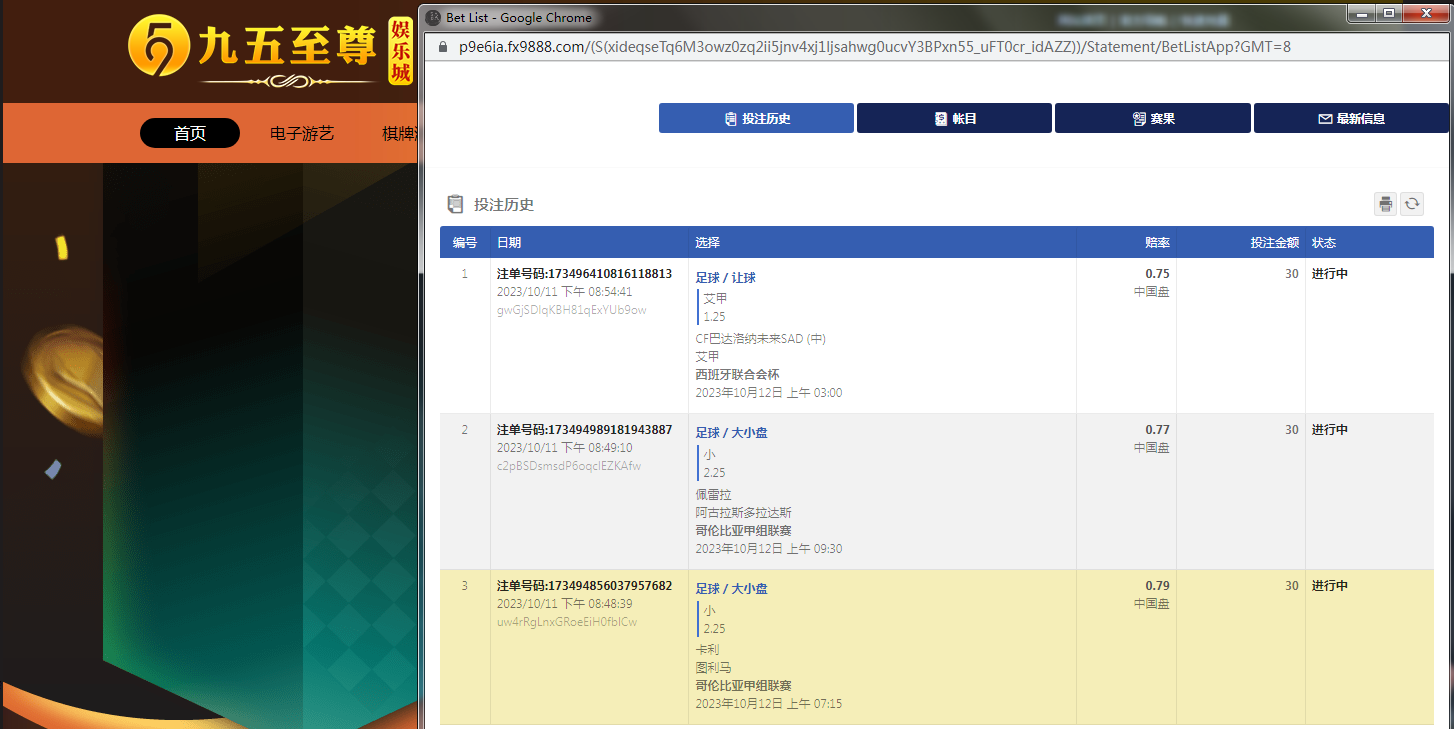Select 电子游艺 in the navigation bar
The height and width of the screenshot is (729, 1454).
(x=302, y=133)
